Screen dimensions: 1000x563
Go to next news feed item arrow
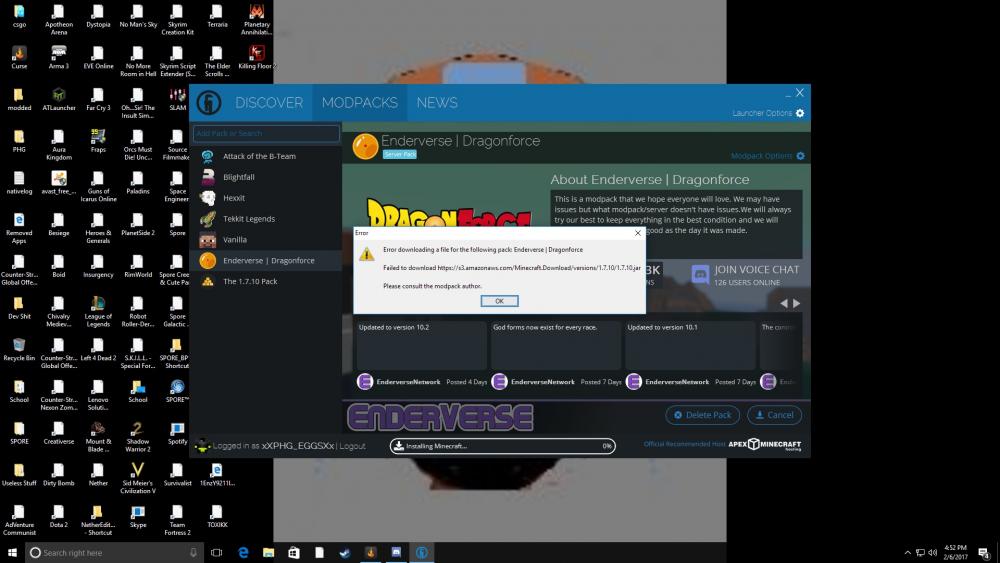pos(797,303)
